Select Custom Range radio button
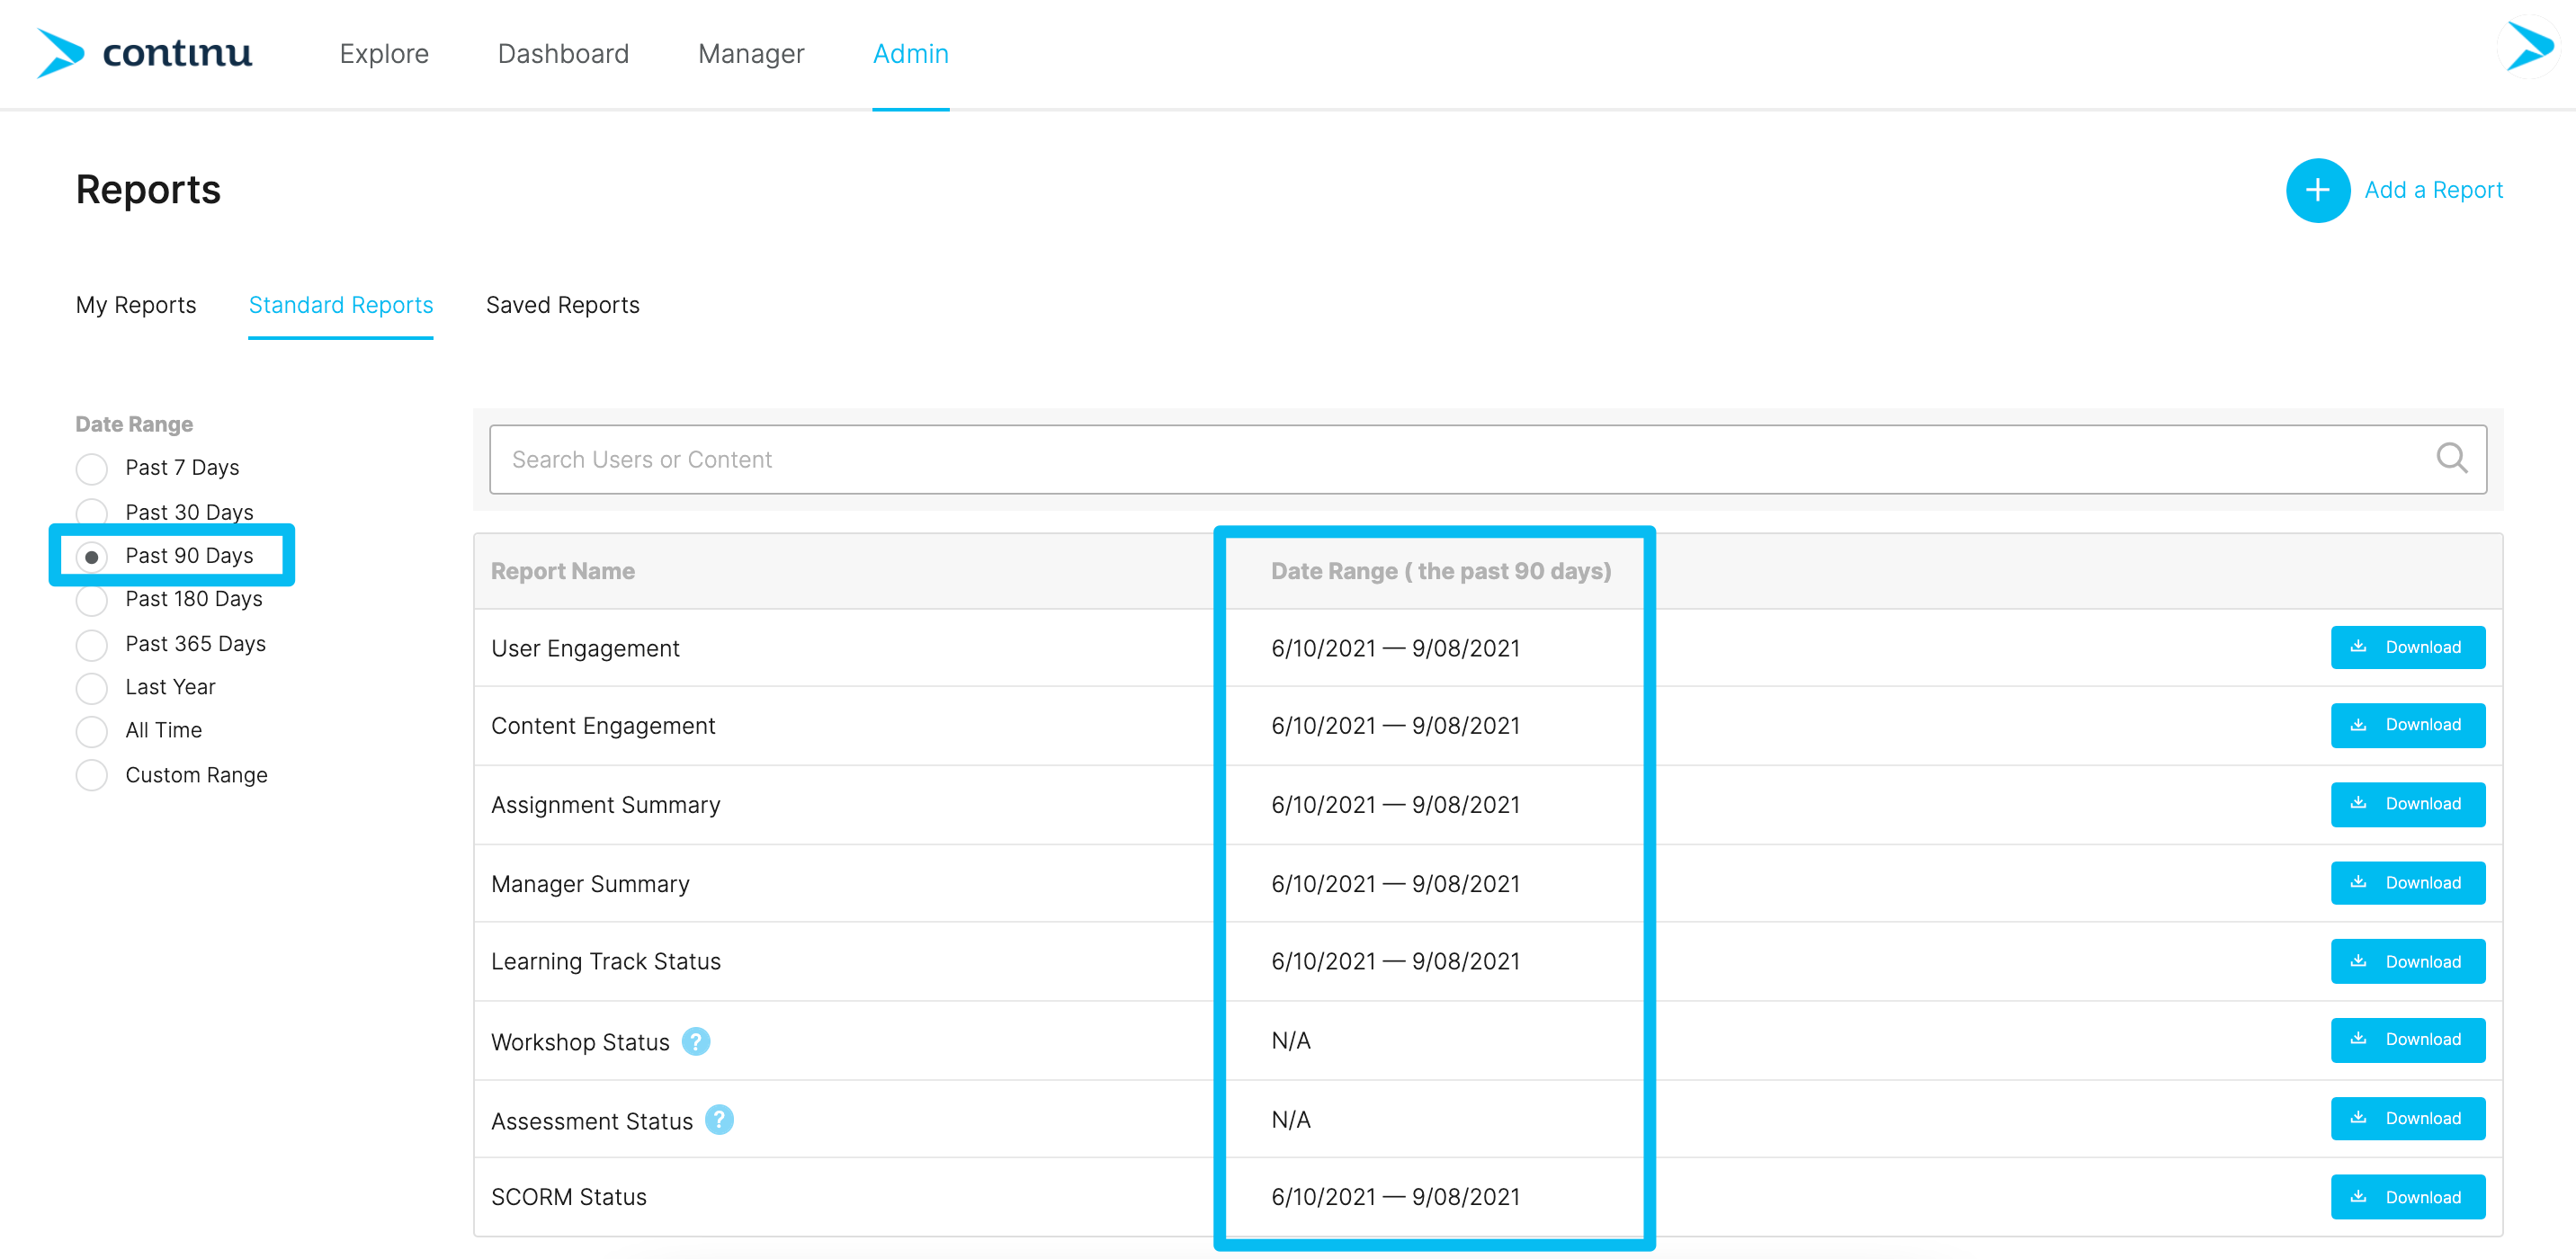Screen dimensions: 2576x1259 92,775
